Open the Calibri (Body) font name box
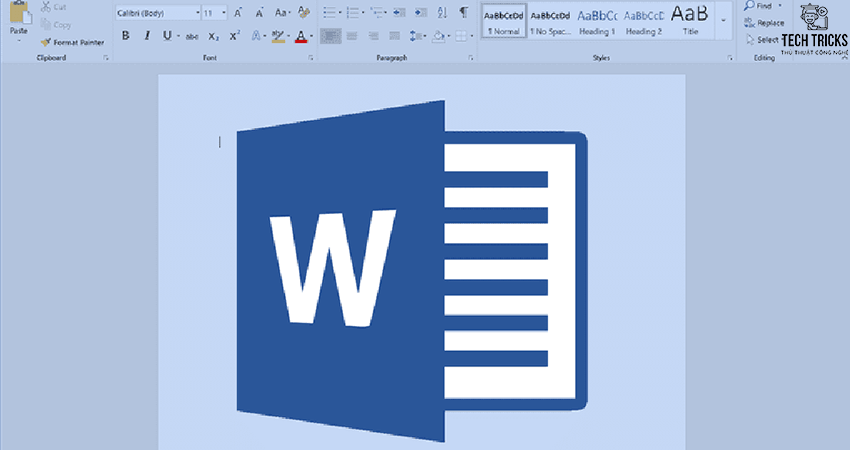The image size is (850, 450). (x=158, y=12)
